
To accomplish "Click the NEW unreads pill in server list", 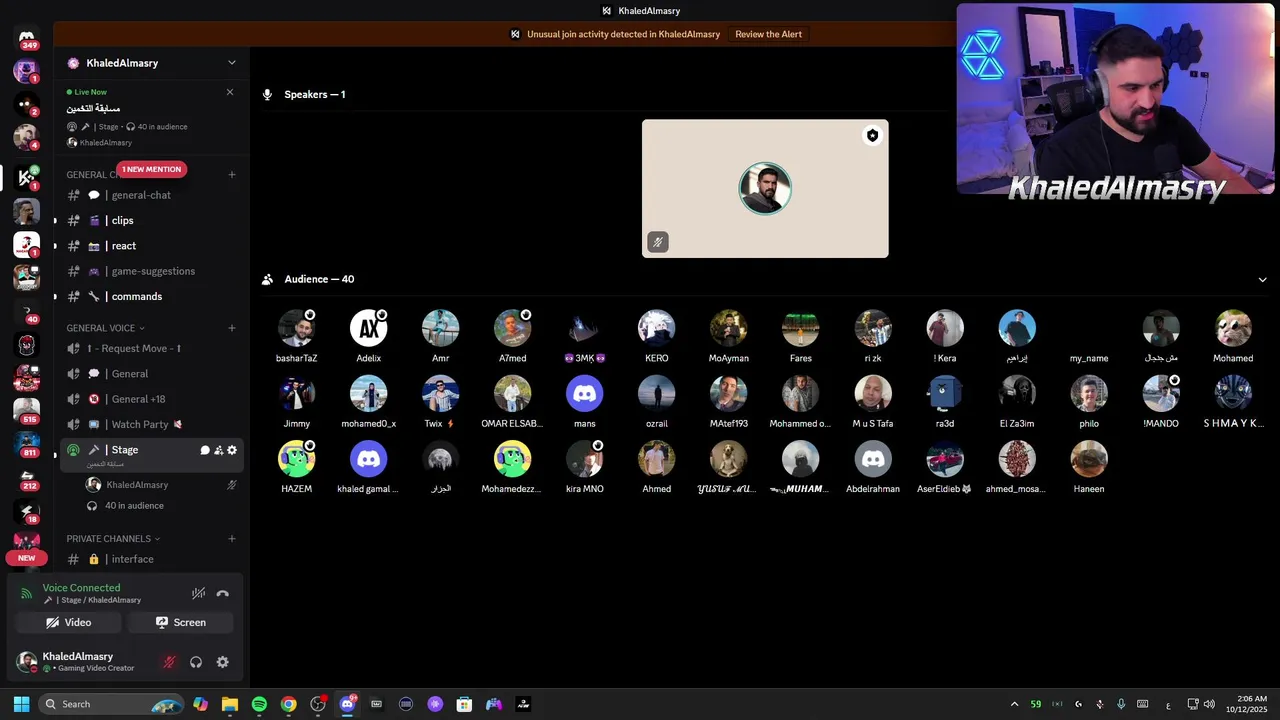I will coord(26,558).
